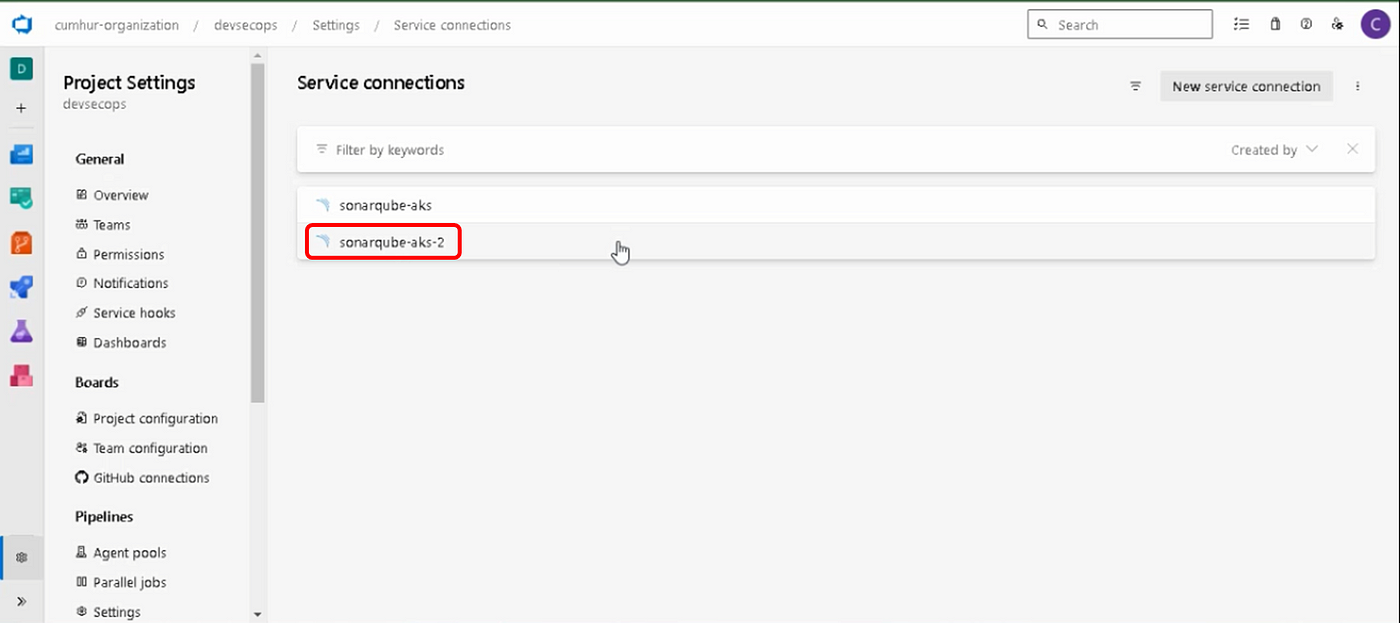Click the sonarqube-aks row icon
Viewport: 1400px width, 623px height.
pos(322,205)
